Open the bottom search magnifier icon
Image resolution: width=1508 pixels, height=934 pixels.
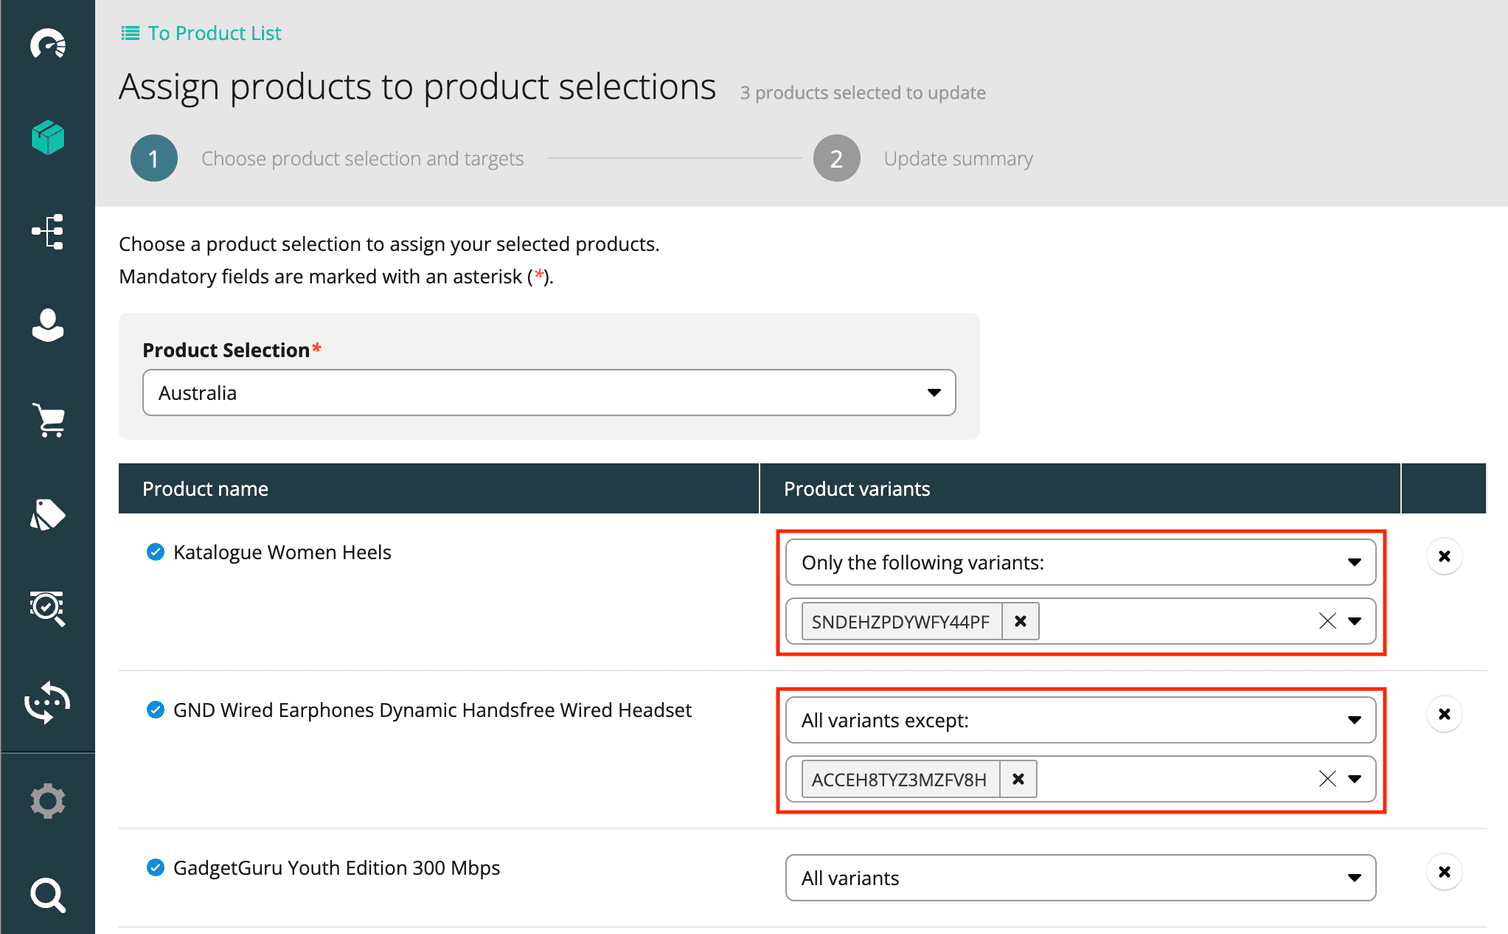point(47,895)
